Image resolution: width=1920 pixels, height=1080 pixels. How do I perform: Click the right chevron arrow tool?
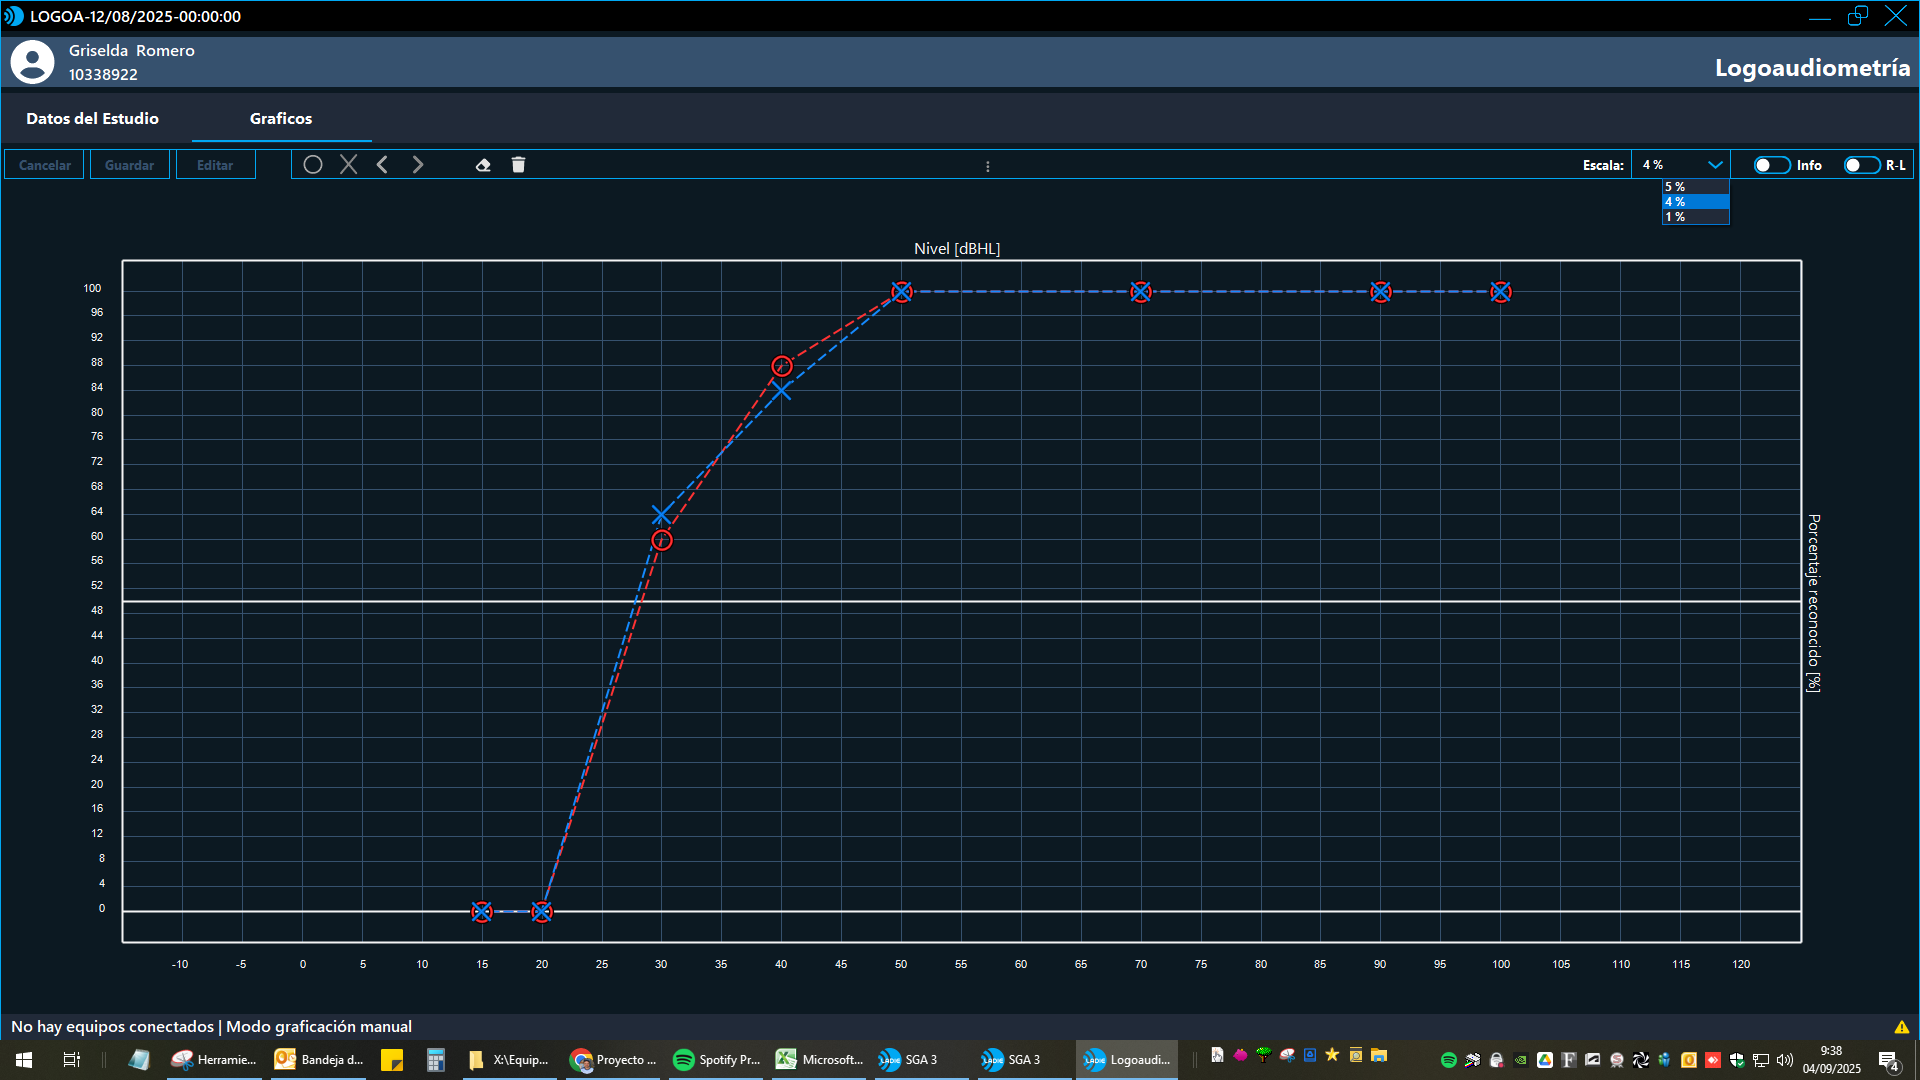click(418, 165)
